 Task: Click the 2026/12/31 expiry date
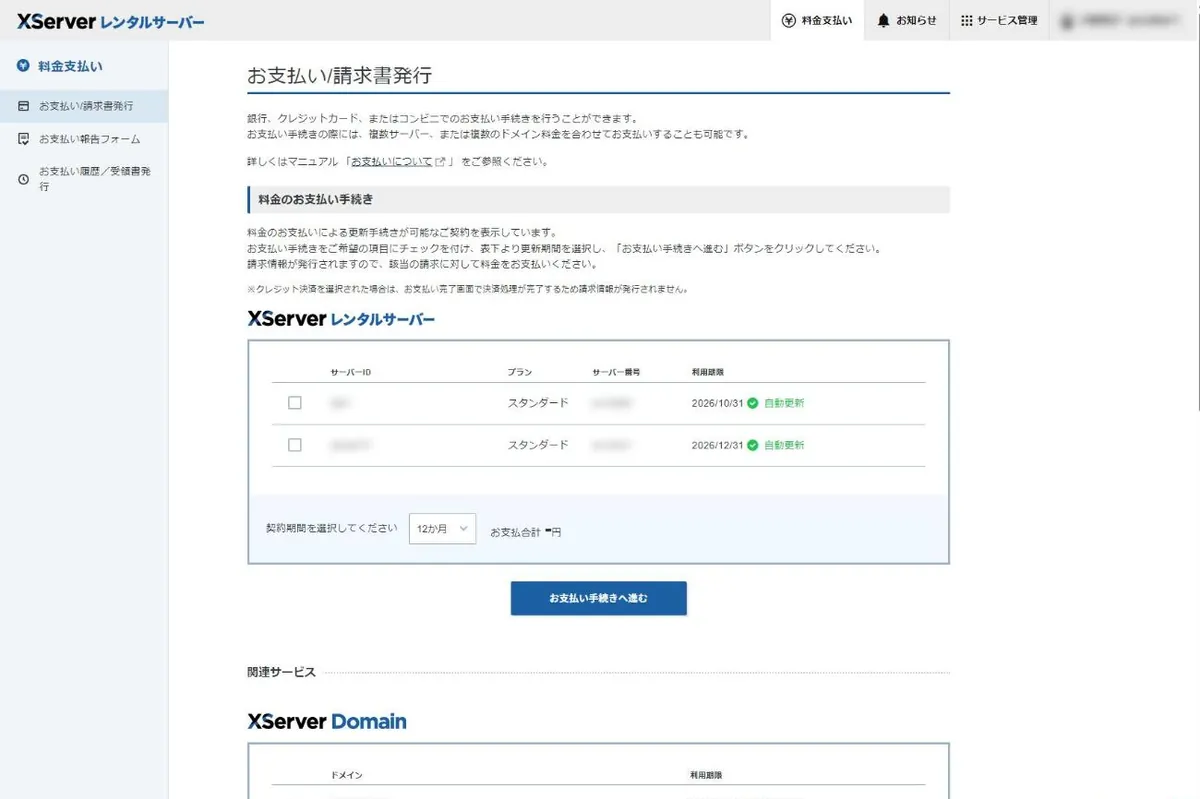717,445
